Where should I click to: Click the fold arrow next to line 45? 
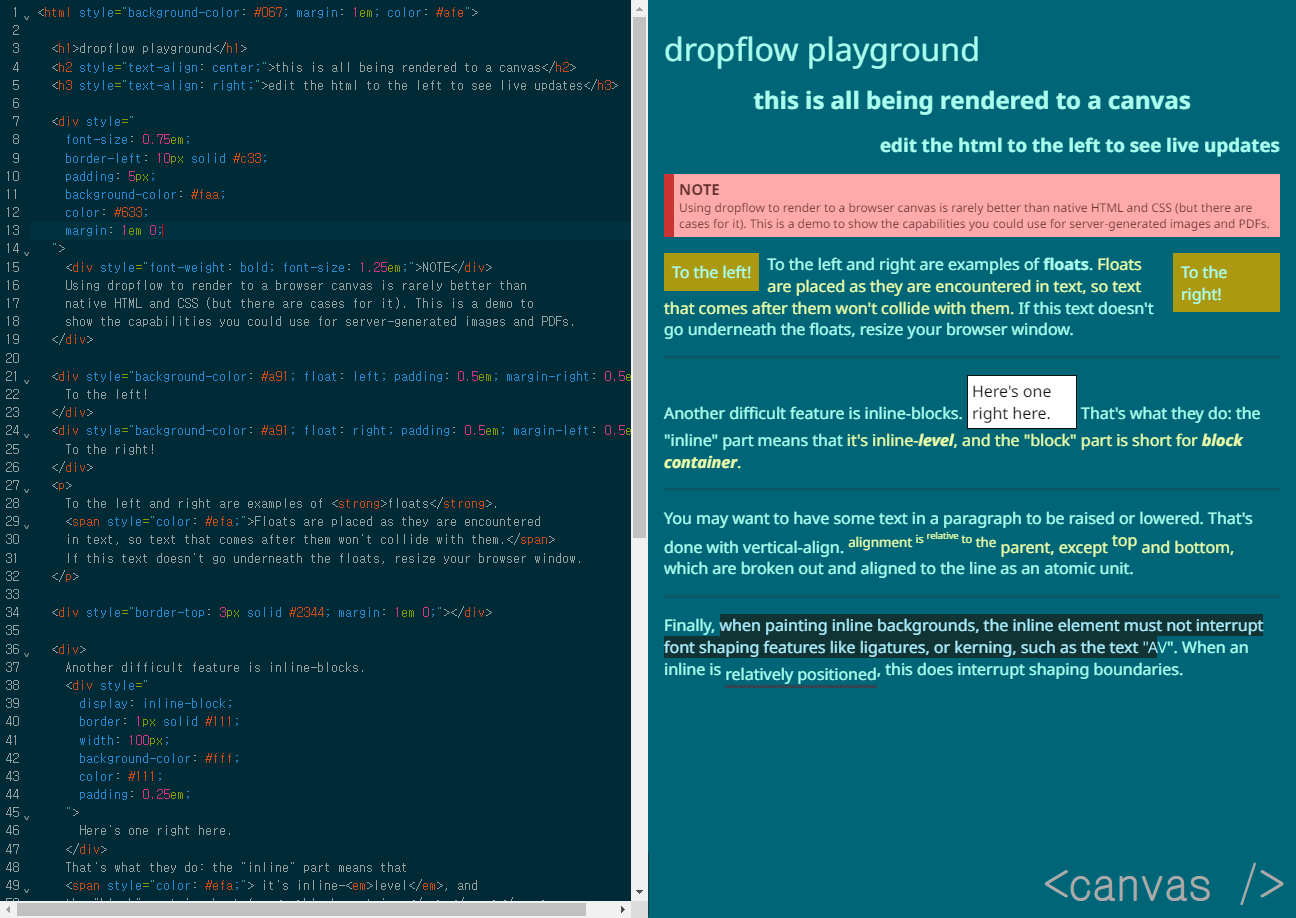(26, 813)
